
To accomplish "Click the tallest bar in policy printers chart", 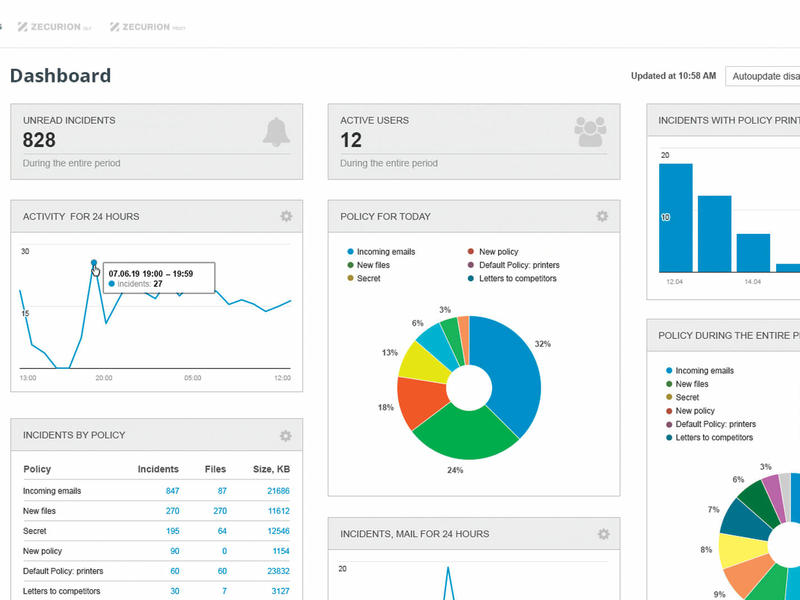I will pos(676,217).
